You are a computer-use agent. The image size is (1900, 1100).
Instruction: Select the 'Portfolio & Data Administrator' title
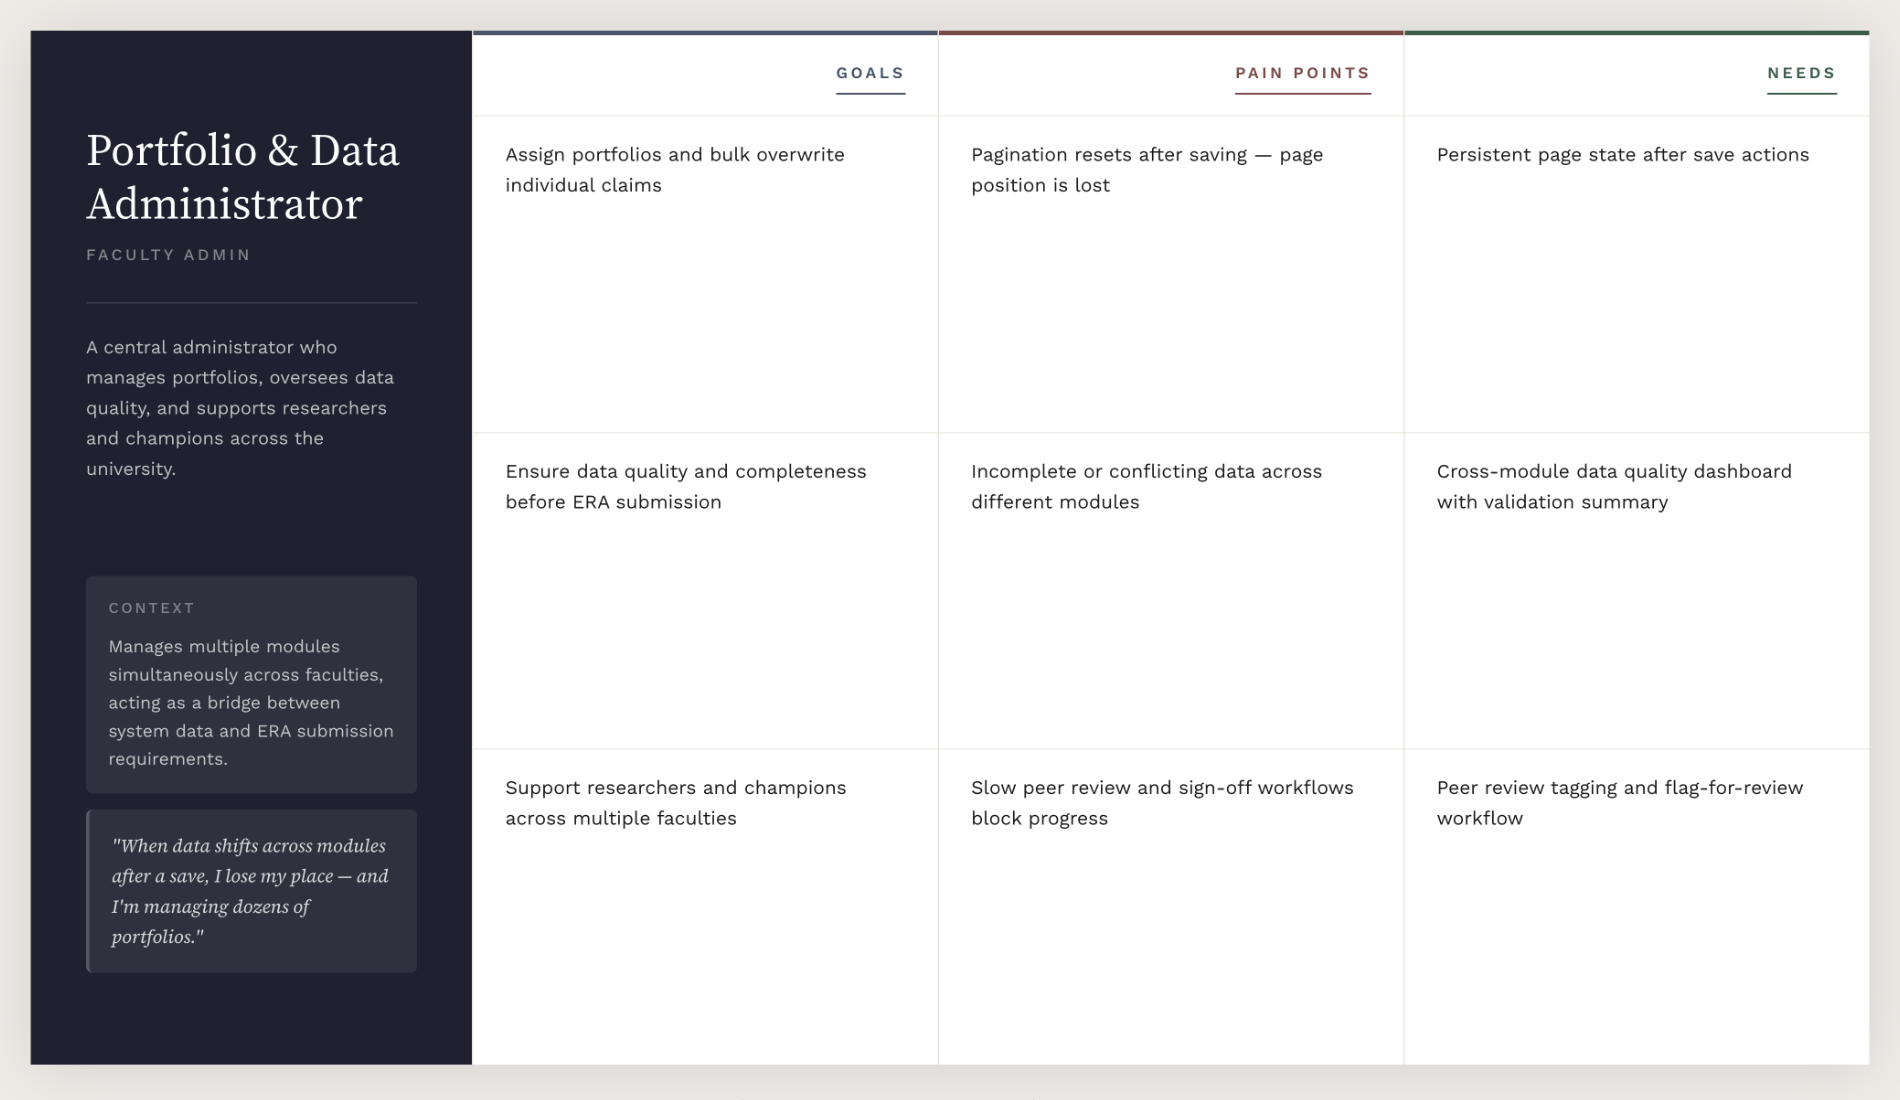click(243, 177)
